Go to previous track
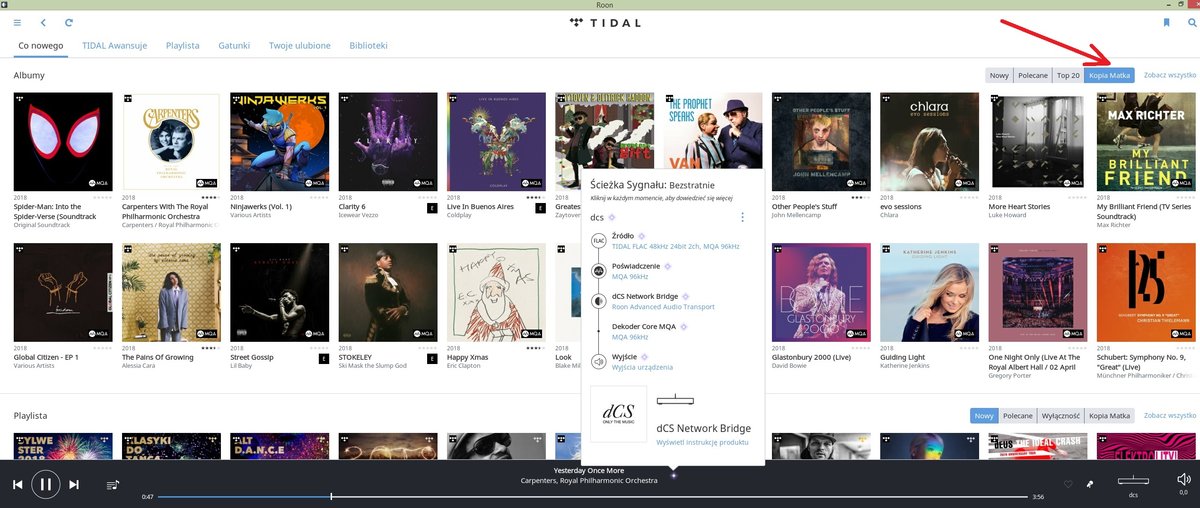 click(x=17, y=484)
